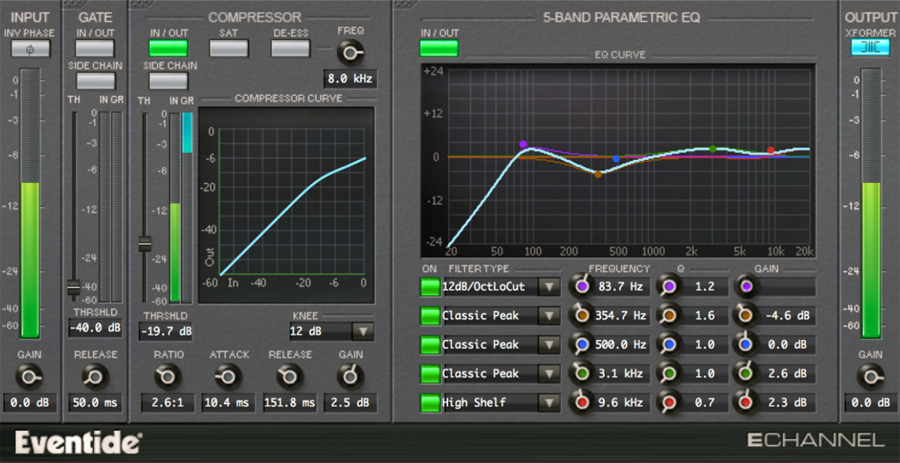Toggle the Compressor SIDE CHAIN button
Image resolution: width=900 pixels, height=463 pixels.
[x=168, y=81]
